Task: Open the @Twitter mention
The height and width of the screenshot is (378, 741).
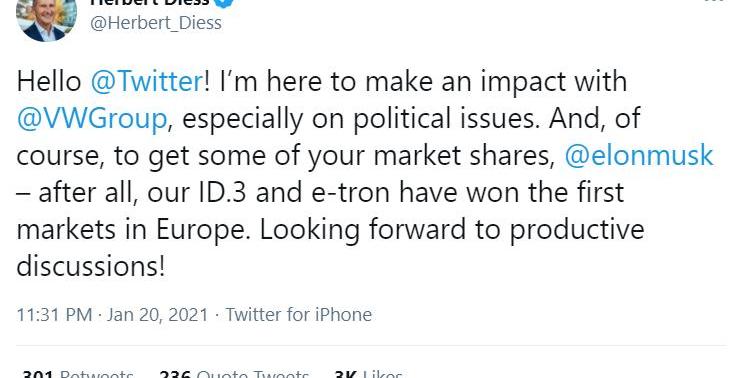Action: tap(147, 81)
